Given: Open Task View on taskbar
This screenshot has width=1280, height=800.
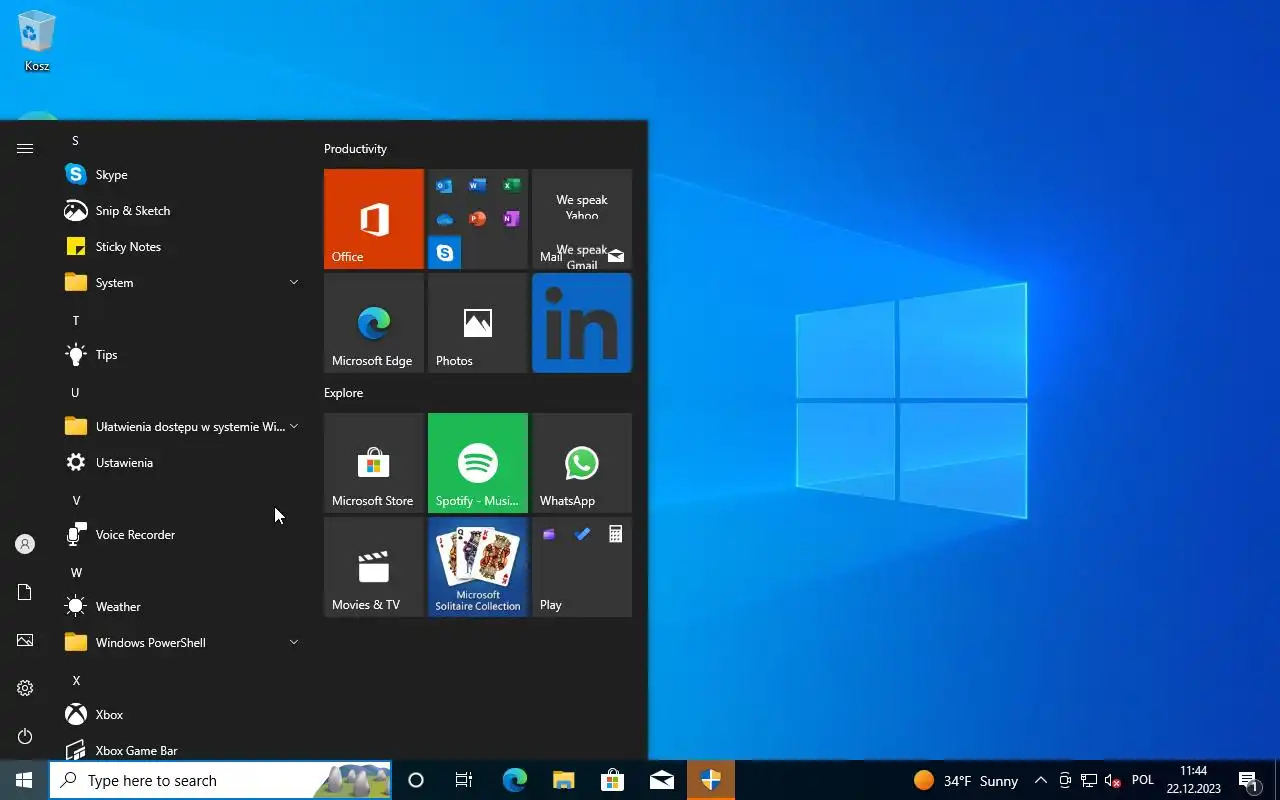Looking at the screenshot, I should pos(464,780).
